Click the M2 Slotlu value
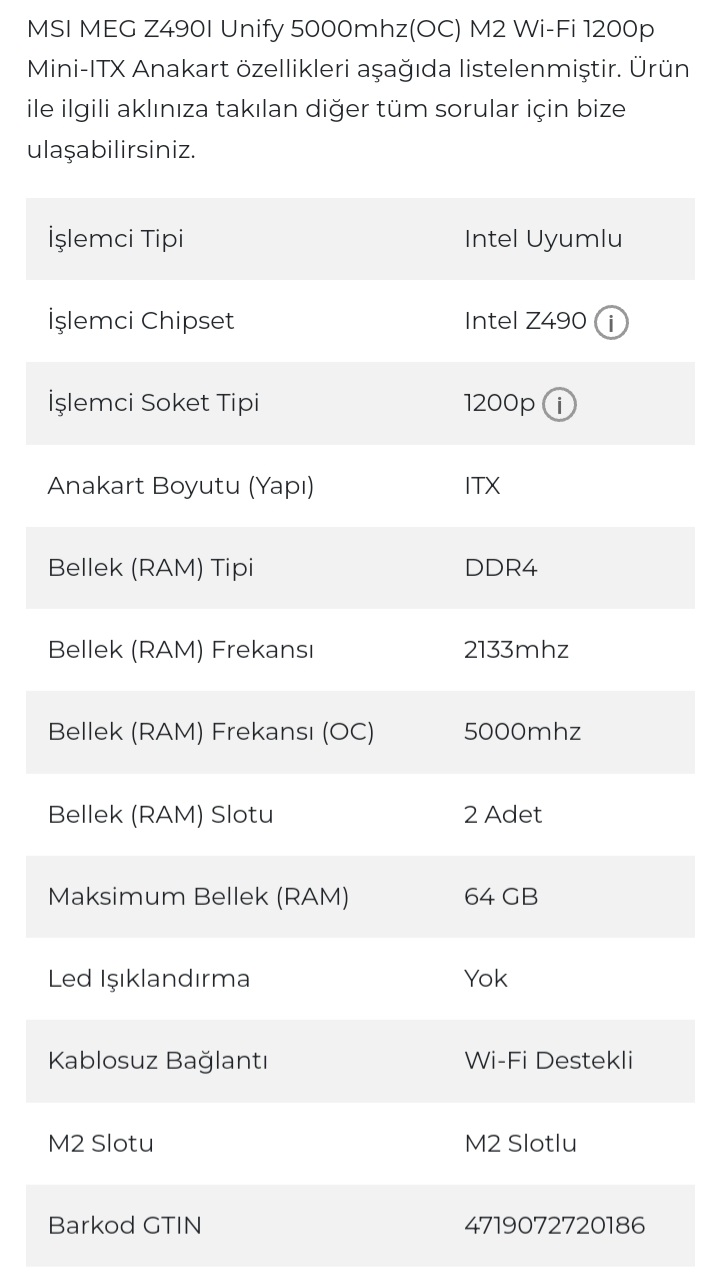The image size is (720, 1280). pyautogui.click(x=520, y=1142)
